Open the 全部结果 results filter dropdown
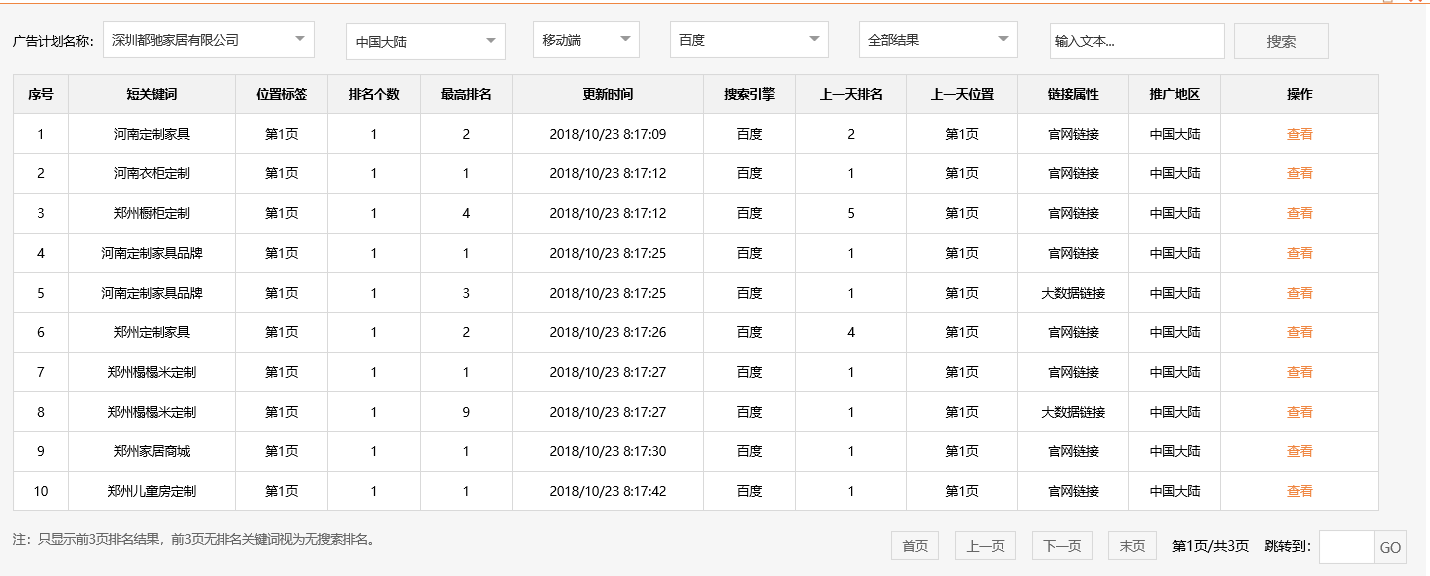Screen dimensions: 1430x576 (x=937, y=40)
